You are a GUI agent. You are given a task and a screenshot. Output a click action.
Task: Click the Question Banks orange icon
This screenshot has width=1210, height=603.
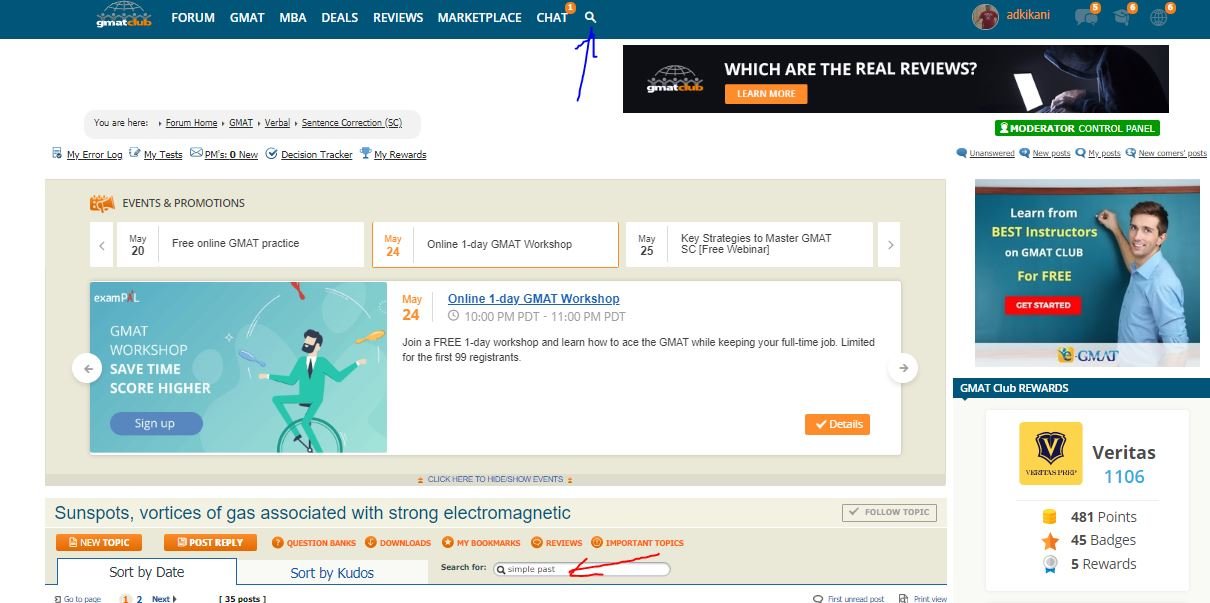coord(278,542)
